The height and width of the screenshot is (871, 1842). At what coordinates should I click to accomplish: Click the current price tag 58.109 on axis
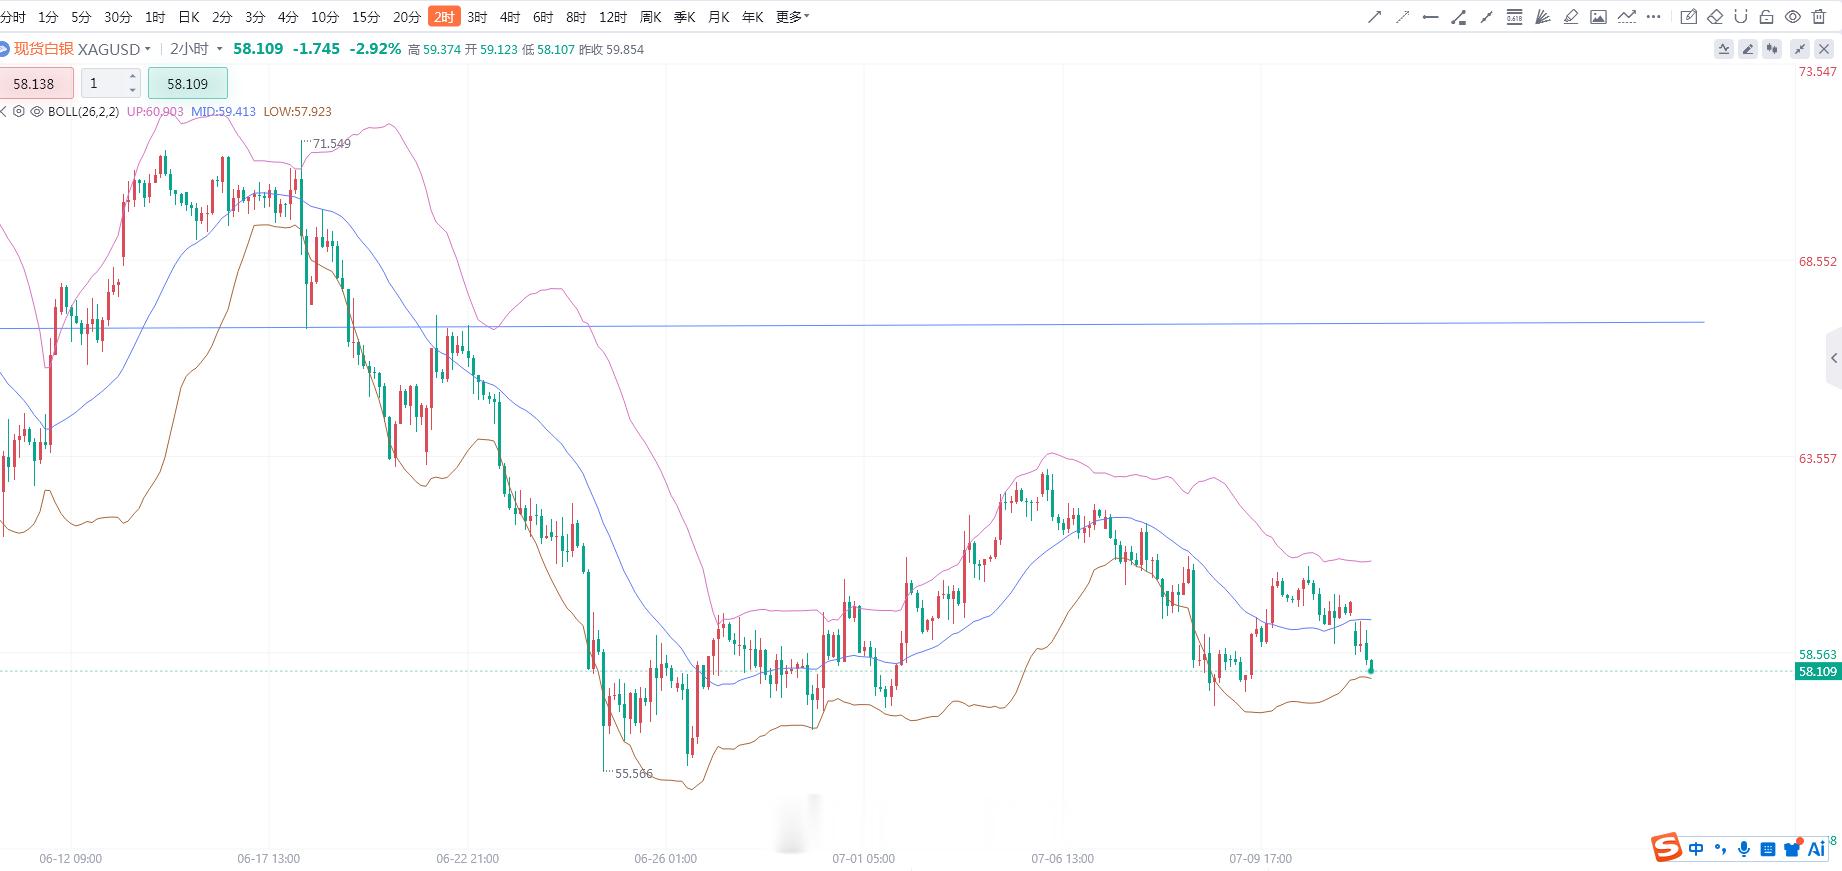(x=1818, y=672)
